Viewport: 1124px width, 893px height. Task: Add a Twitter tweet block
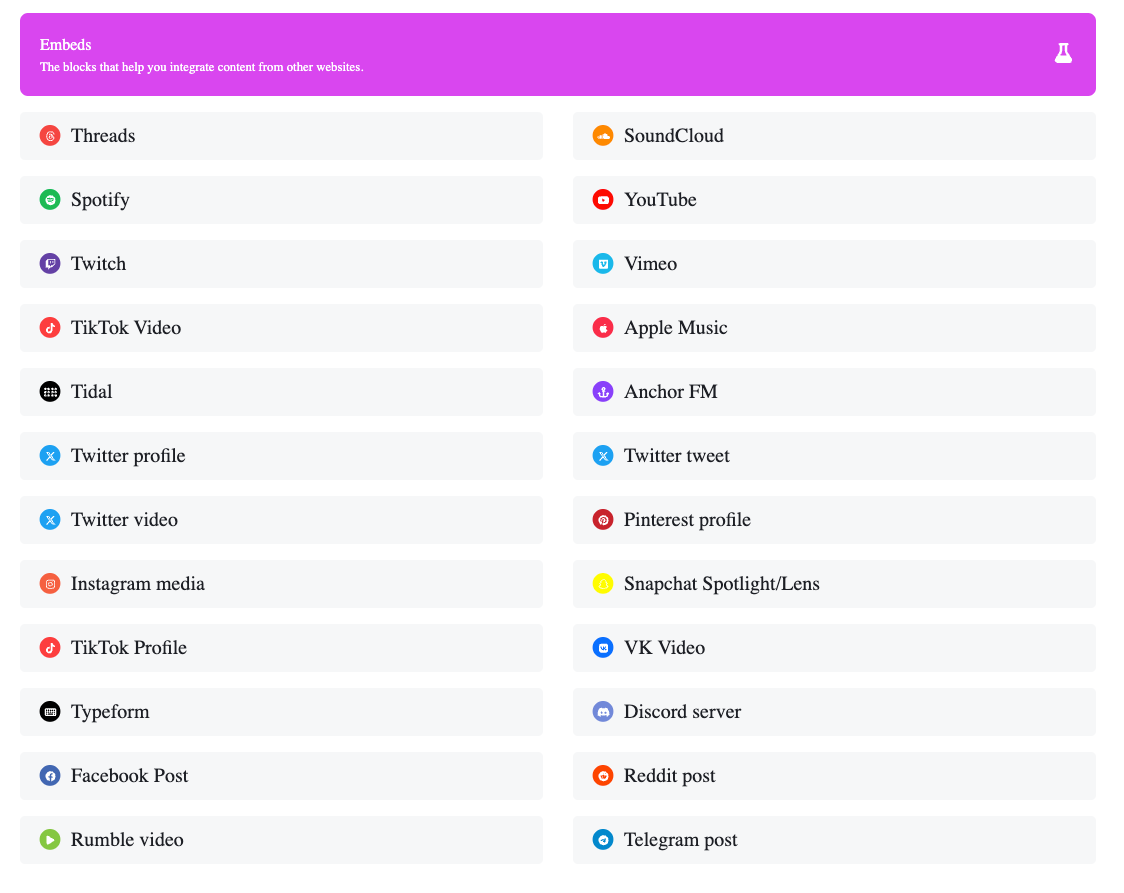834,456
